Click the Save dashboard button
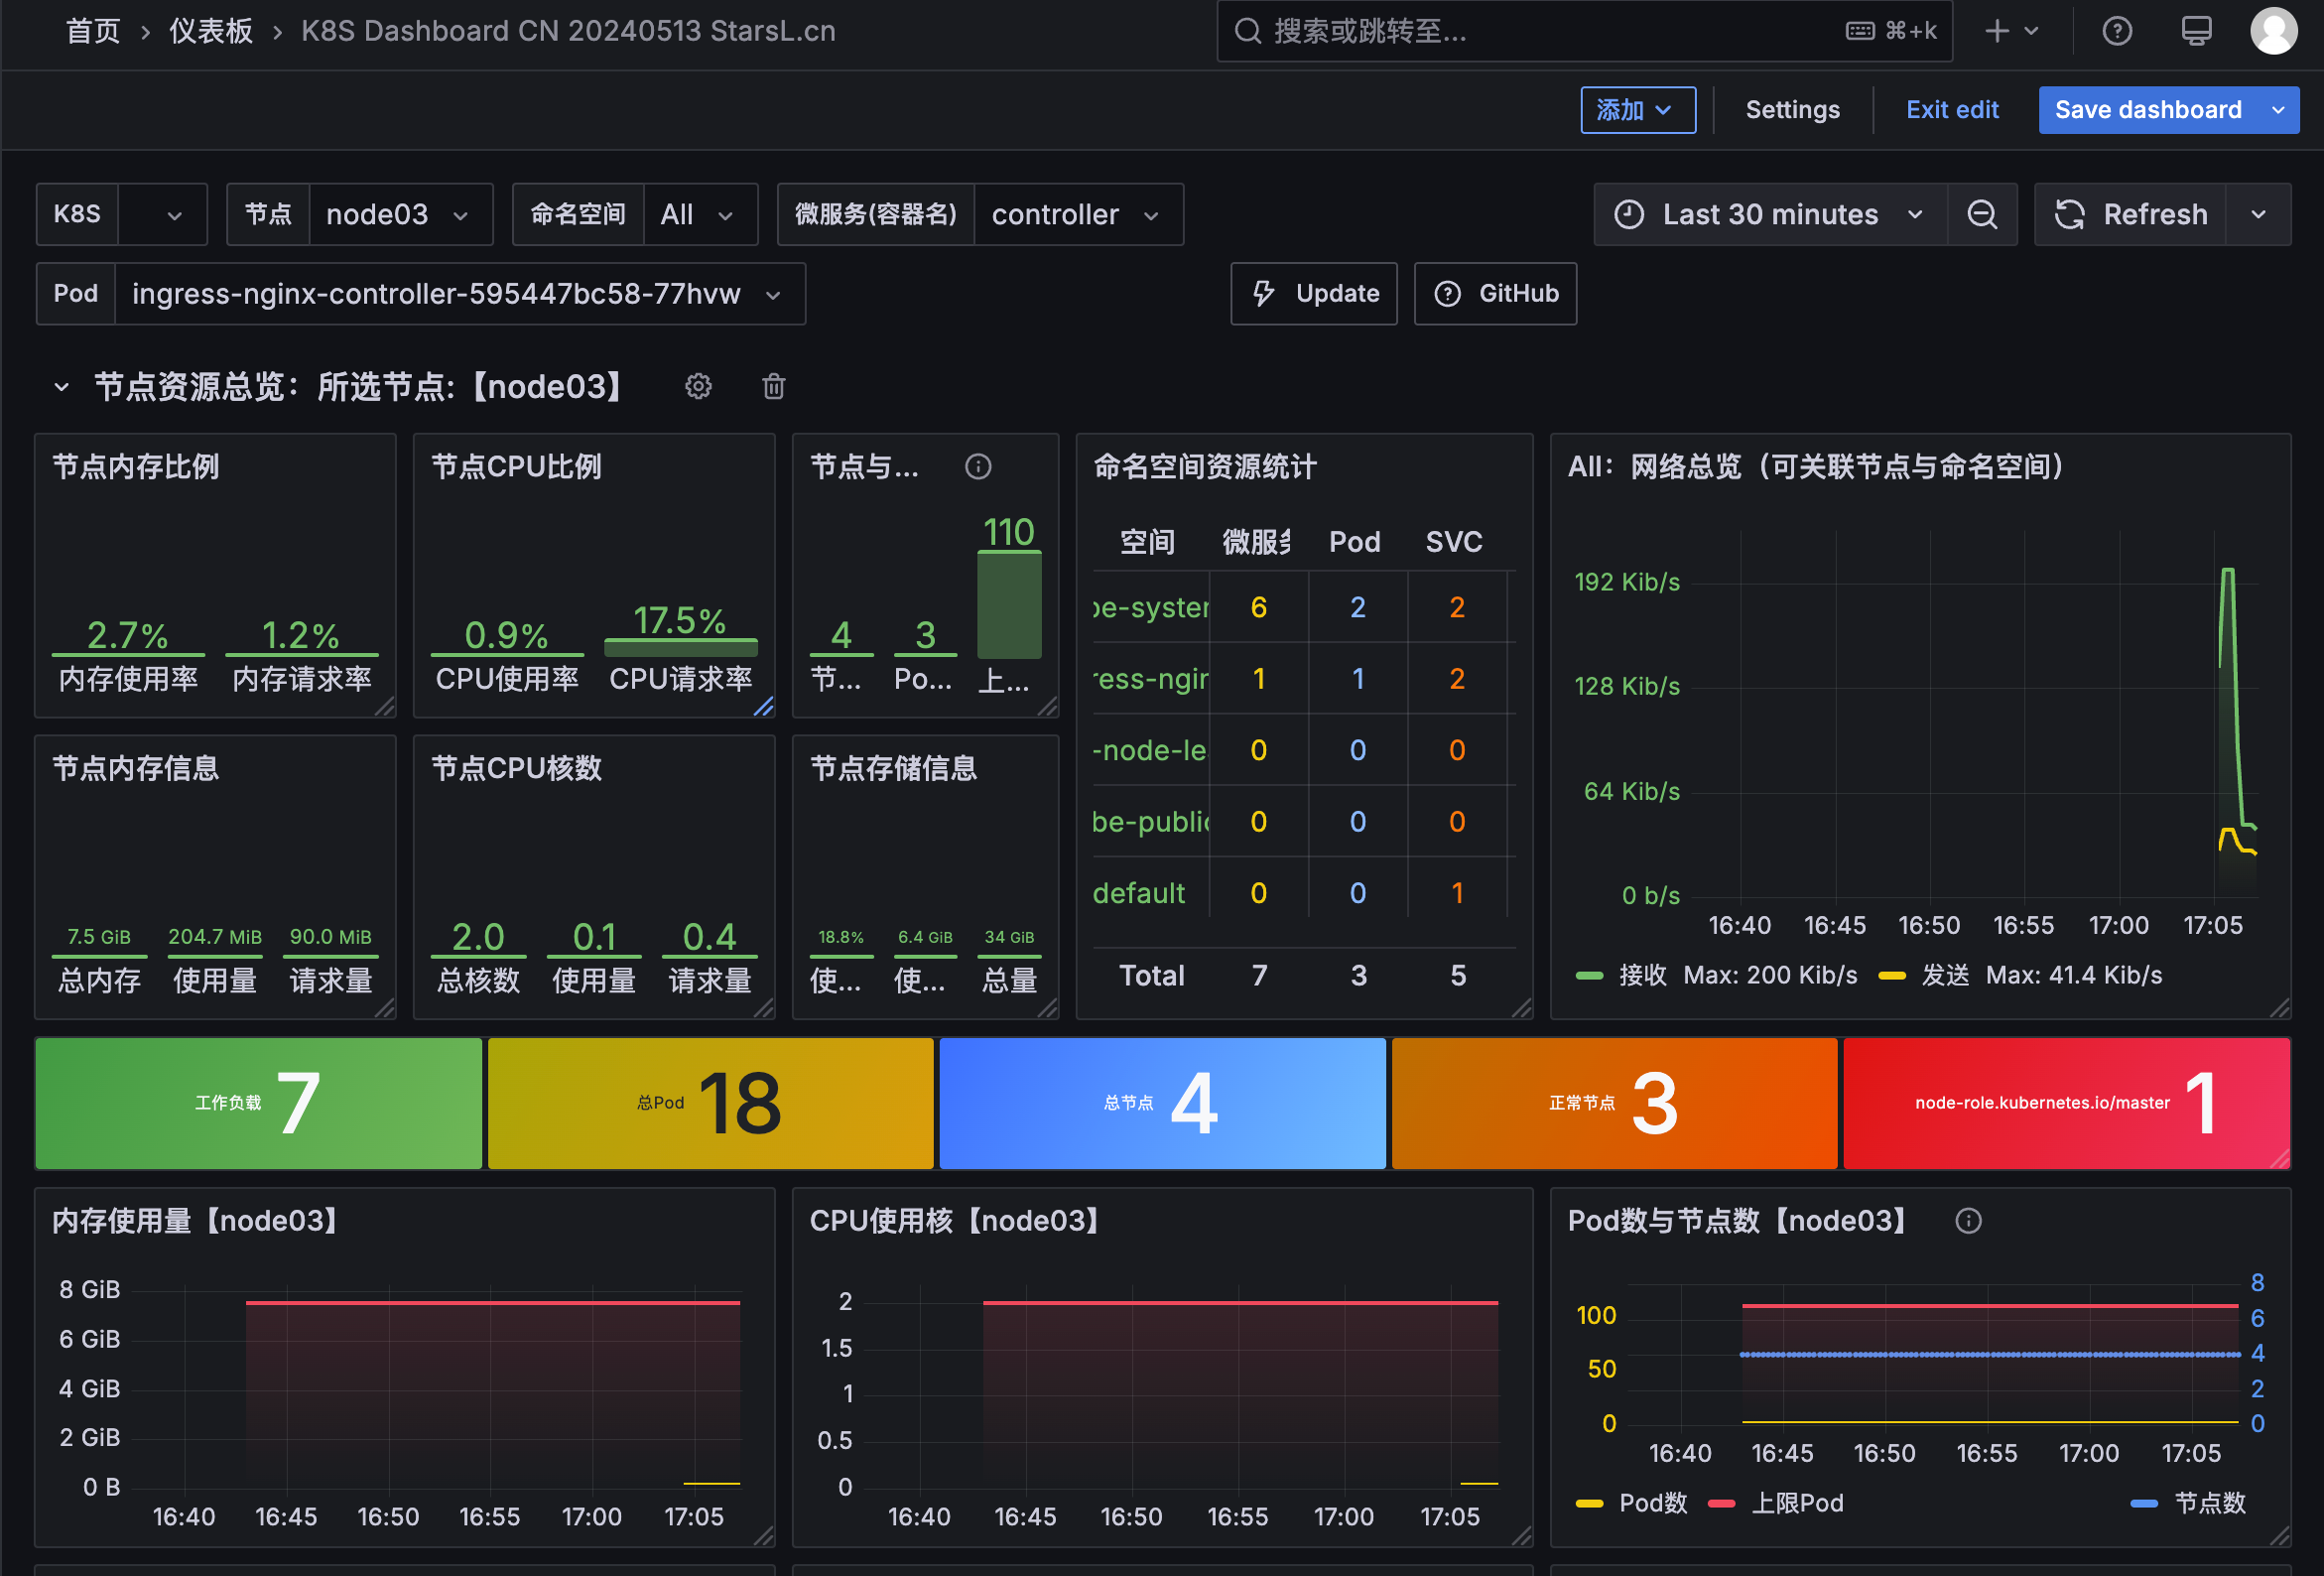This screenshot has width=2324, height=1576. tap(2147, 110)
